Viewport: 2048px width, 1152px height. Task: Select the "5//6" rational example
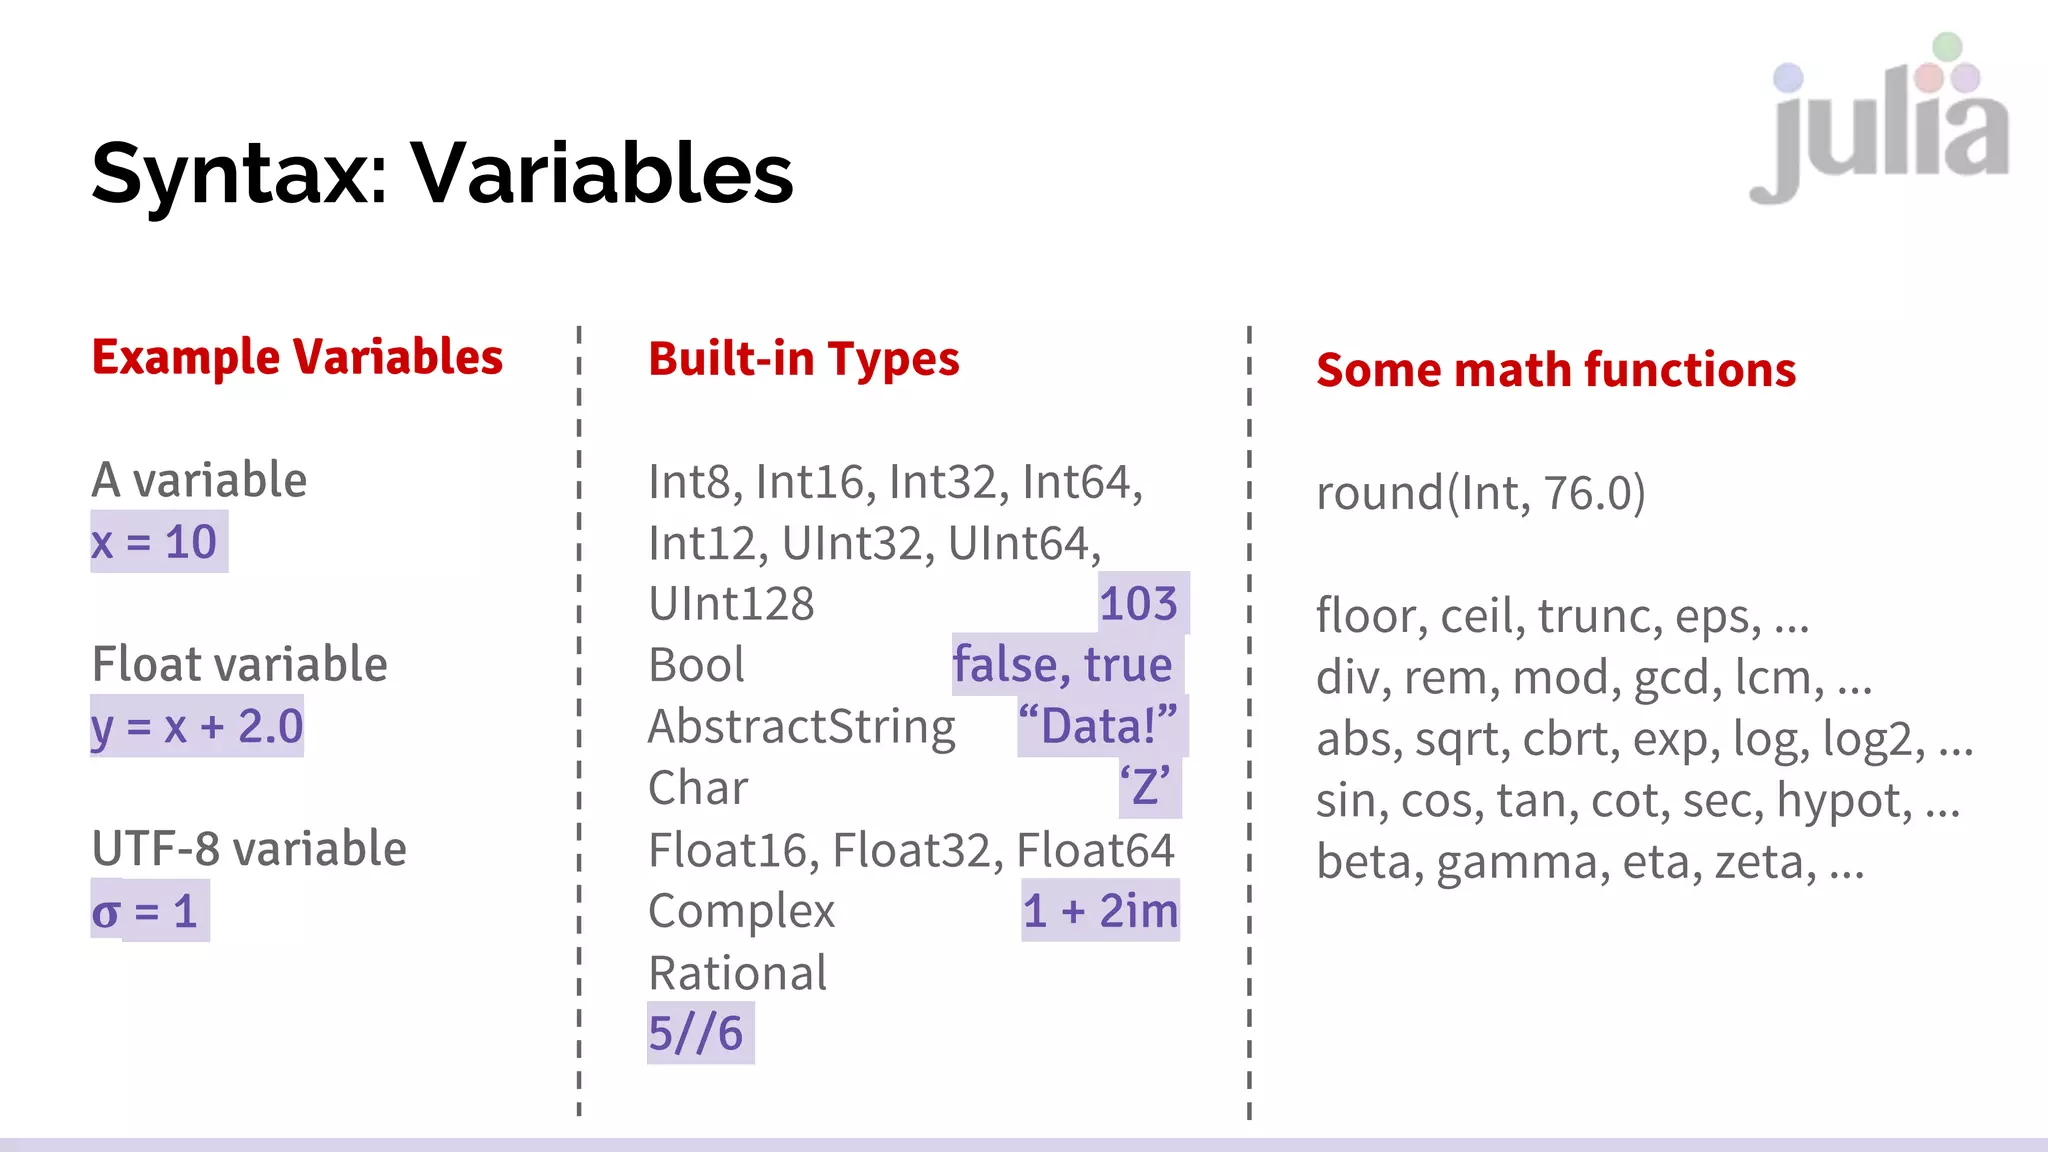coord(698,1034)
